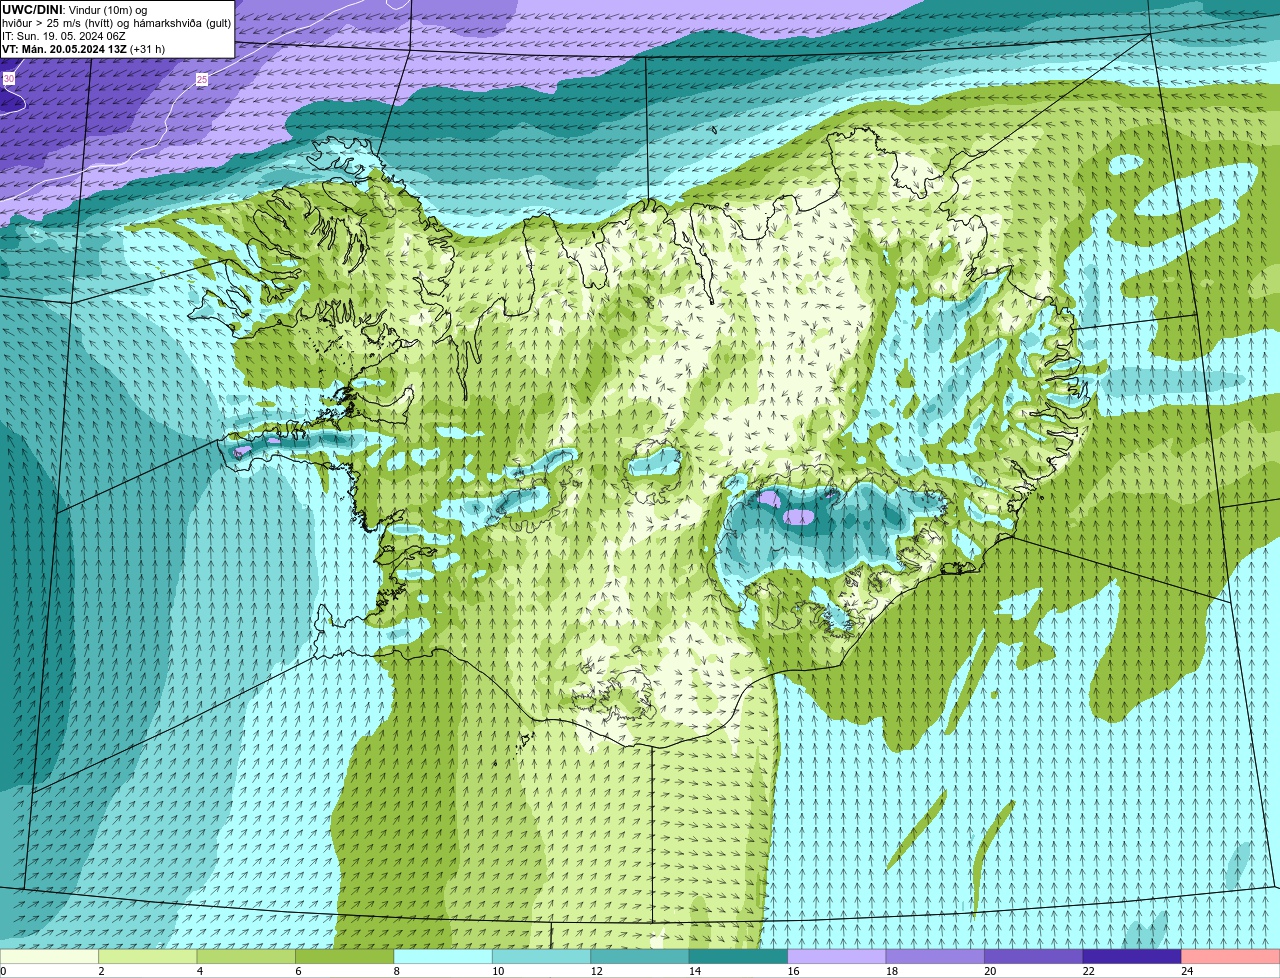The width and height of the screenshot is (1280, 978).
Task: Click the light green 2–4 m/s legend swatch
Action: [148, 957]
